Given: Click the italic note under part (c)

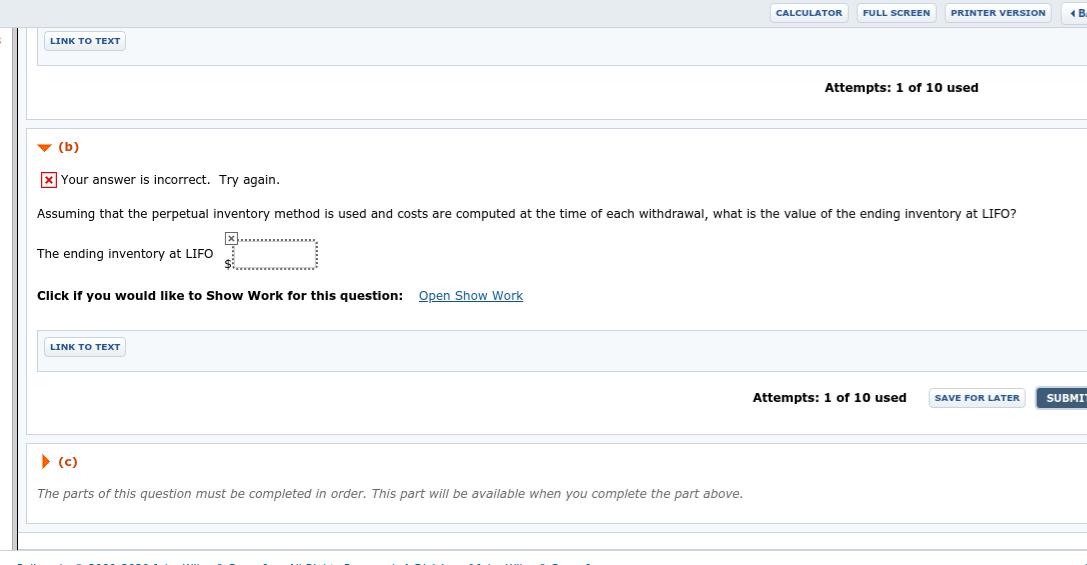Looking at the screenshot, I should [x=389, y=494].
